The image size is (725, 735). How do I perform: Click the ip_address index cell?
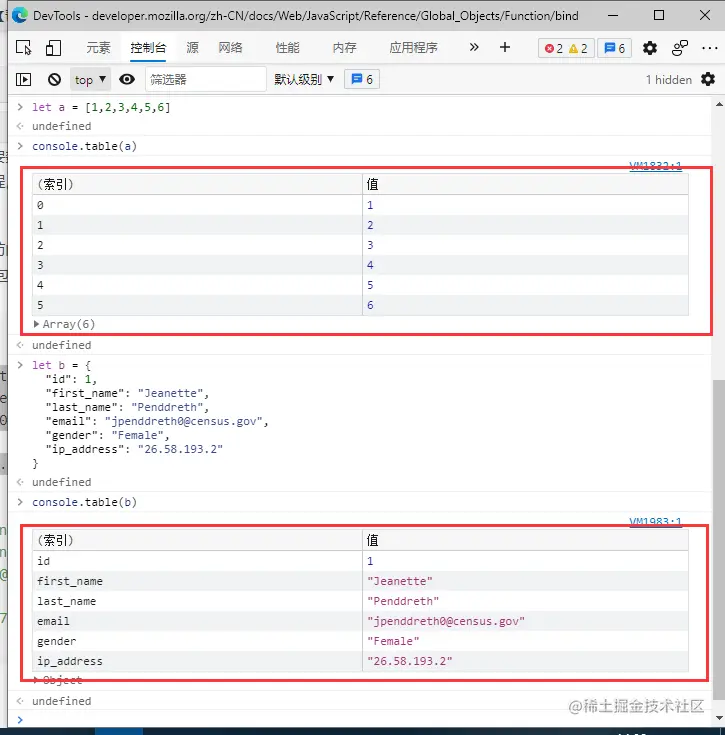click(x=197, y=661)
